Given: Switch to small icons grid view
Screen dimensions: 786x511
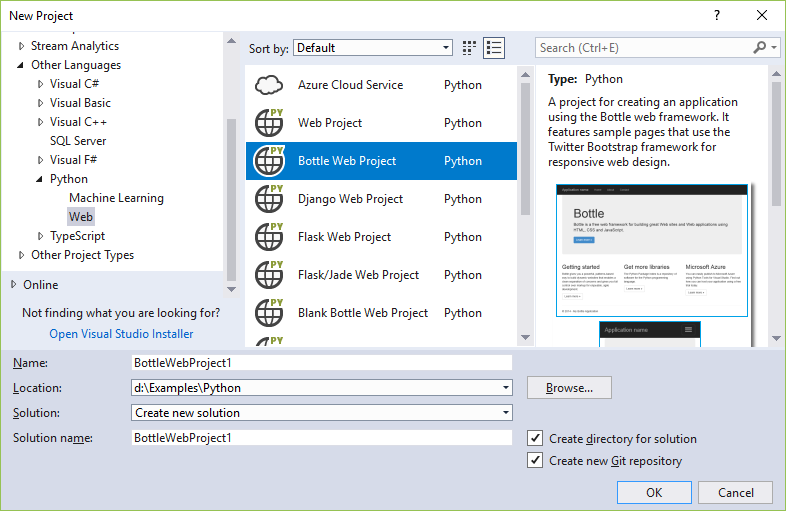Looking at the screenshot, I should pos(469,48).
